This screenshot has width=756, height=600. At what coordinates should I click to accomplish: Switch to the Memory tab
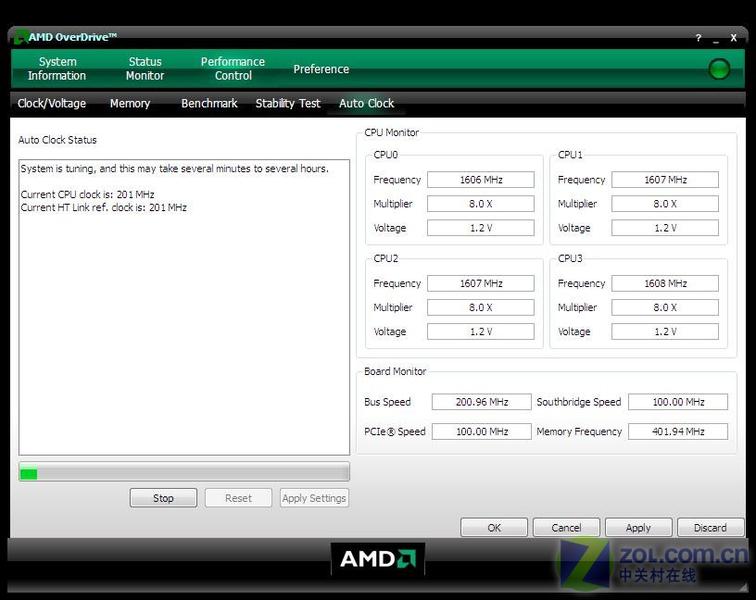tap(130, 103)
